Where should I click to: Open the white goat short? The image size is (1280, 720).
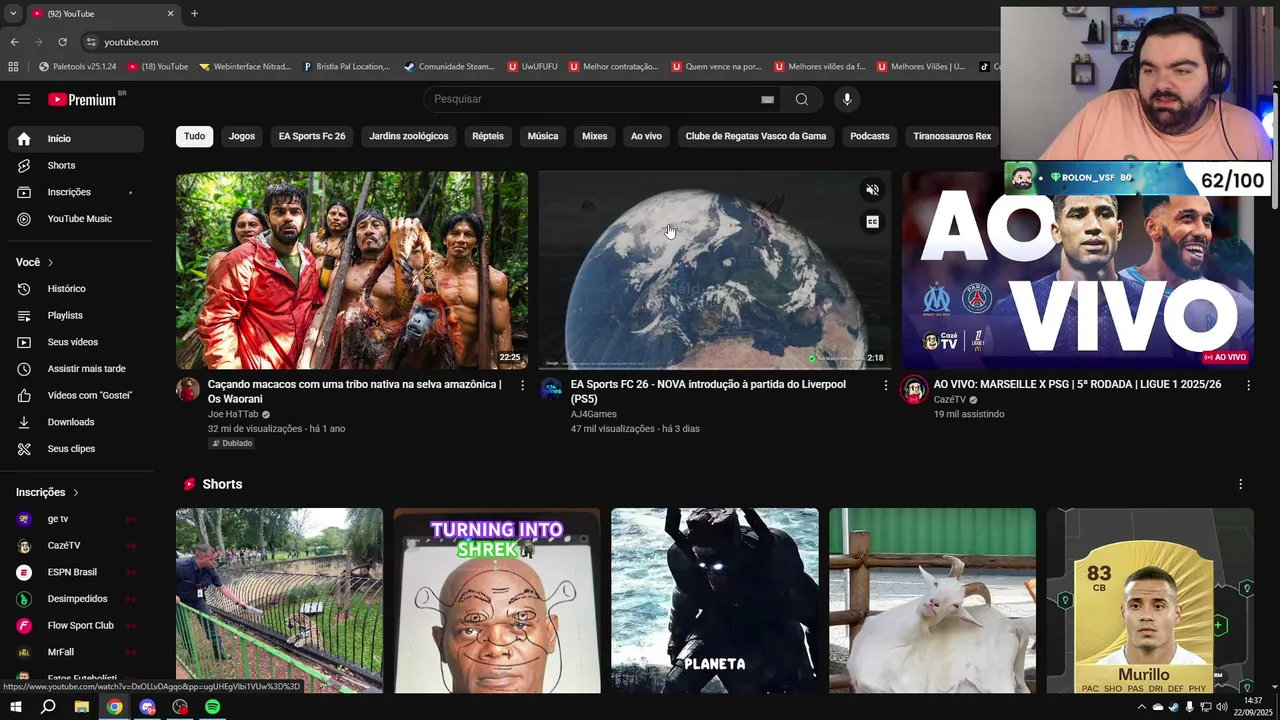(x=932, y=600)
